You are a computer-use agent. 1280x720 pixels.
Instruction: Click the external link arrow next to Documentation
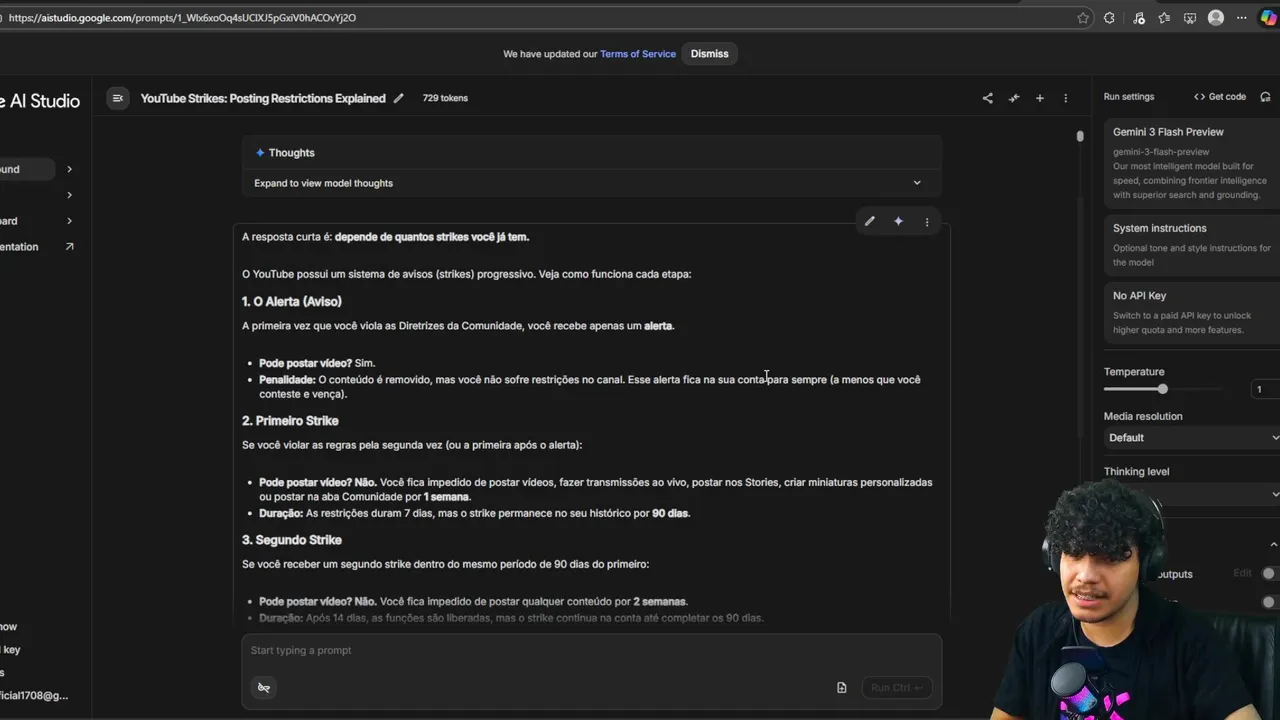coord(69,247)
